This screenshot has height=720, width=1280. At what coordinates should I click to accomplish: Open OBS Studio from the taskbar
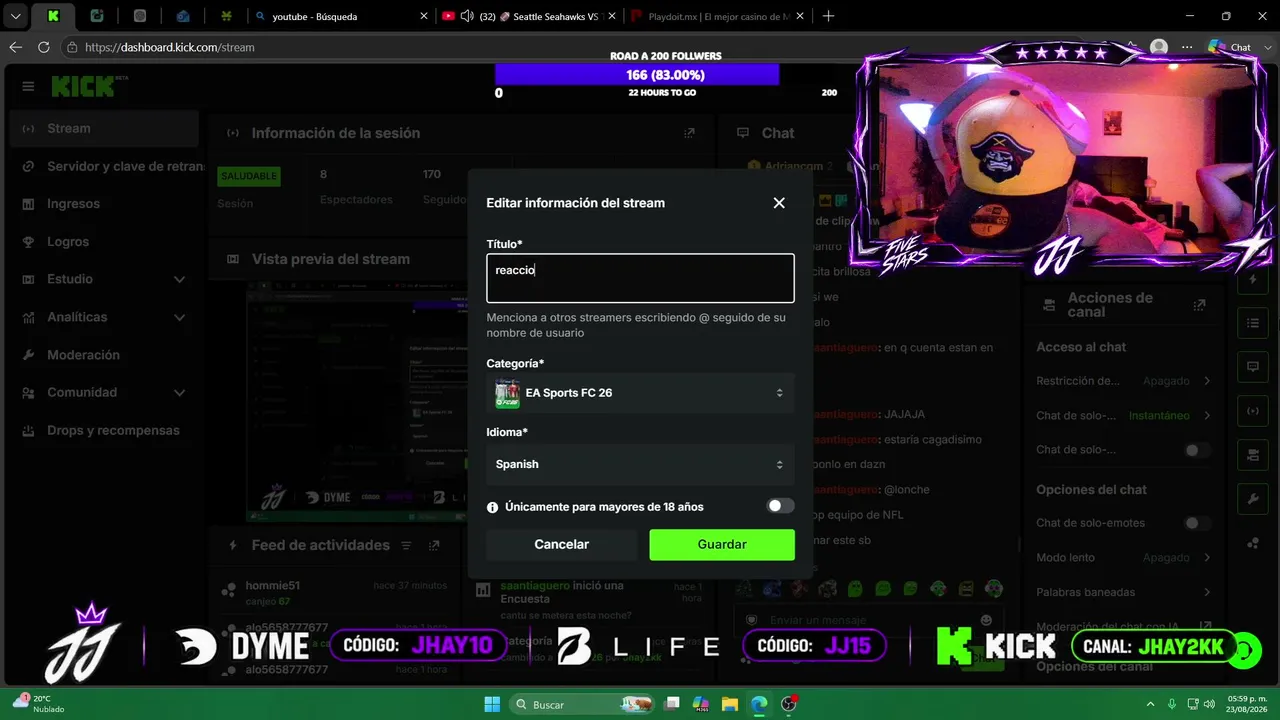click(x=789, y=704)
